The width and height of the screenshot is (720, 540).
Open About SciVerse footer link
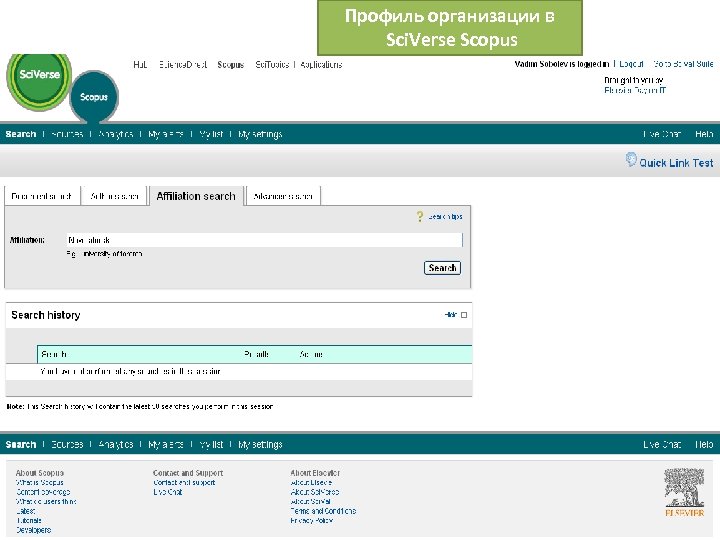point(315,492)
